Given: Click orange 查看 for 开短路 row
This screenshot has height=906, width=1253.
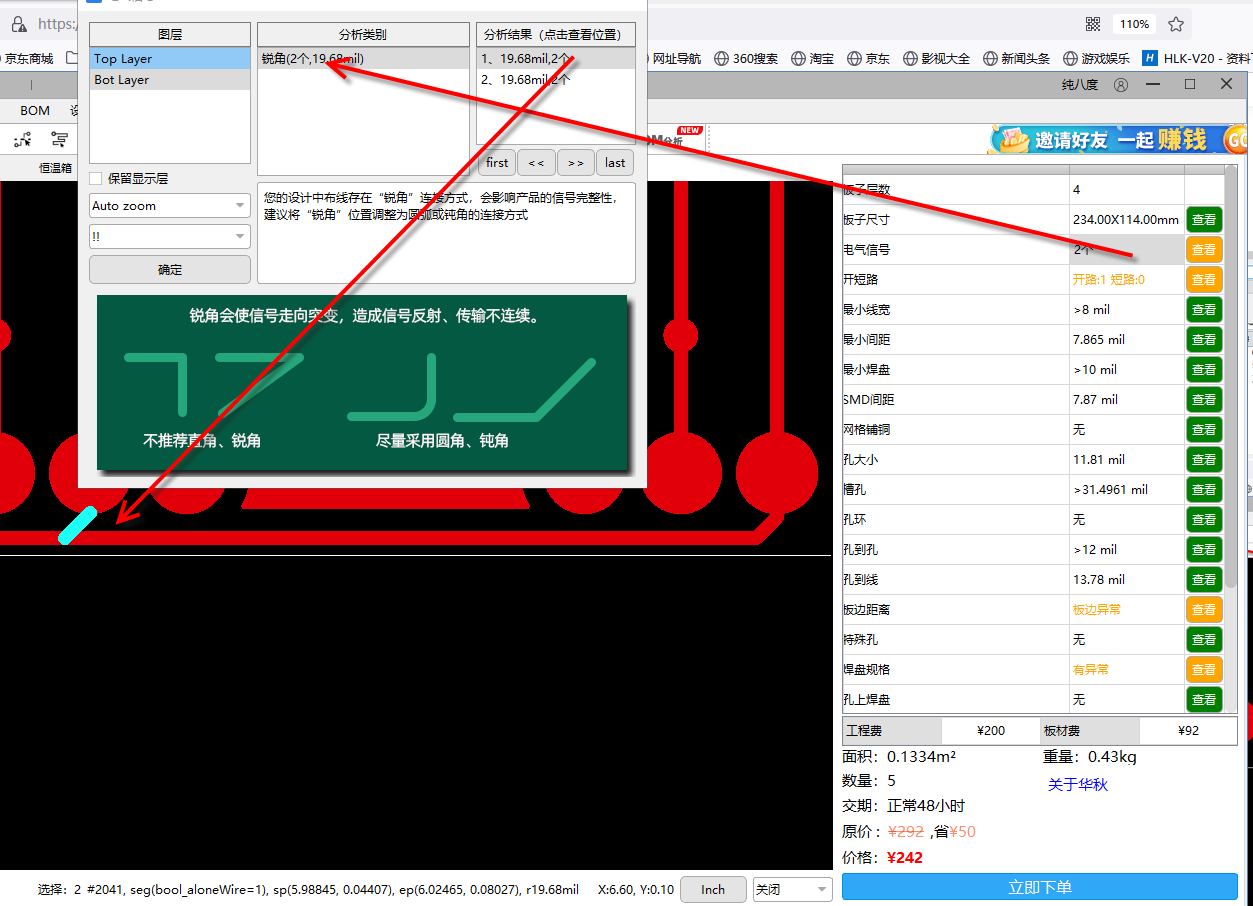Looking at the screenshot, I should coord(1204,280).
